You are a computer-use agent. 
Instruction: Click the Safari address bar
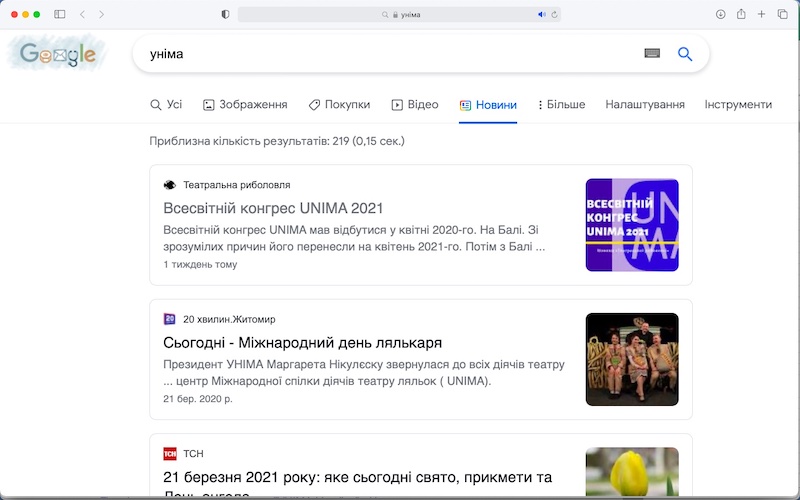pyautogui.click(x=399, y=14)
